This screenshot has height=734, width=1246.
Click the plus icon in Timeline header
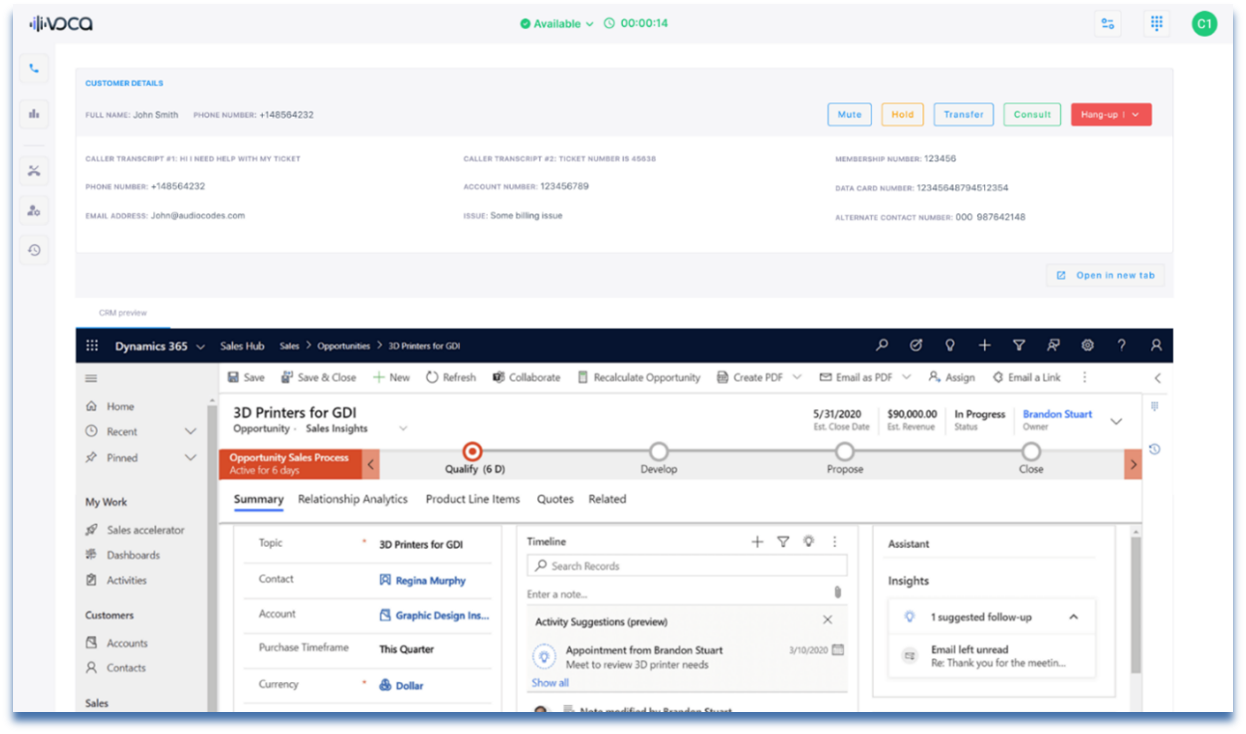click(757, 542)
